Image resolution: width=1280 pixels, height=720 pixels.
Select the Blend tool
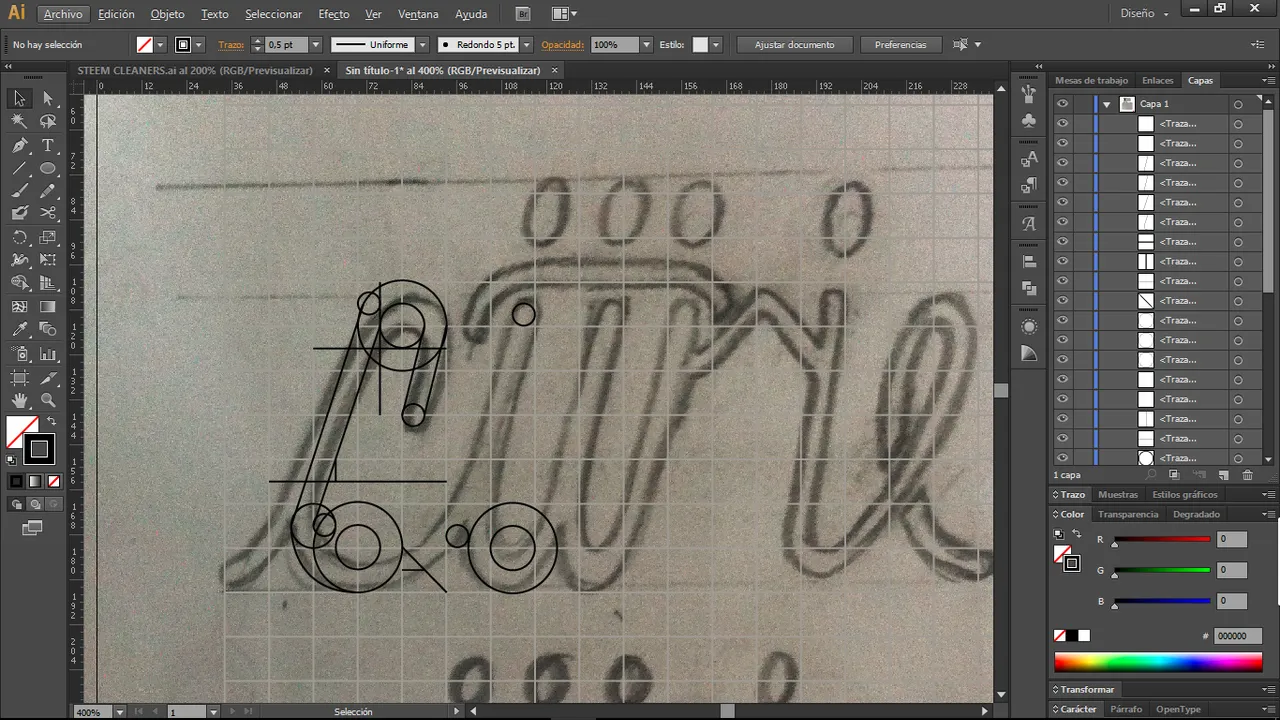click(x=47, y=330)
